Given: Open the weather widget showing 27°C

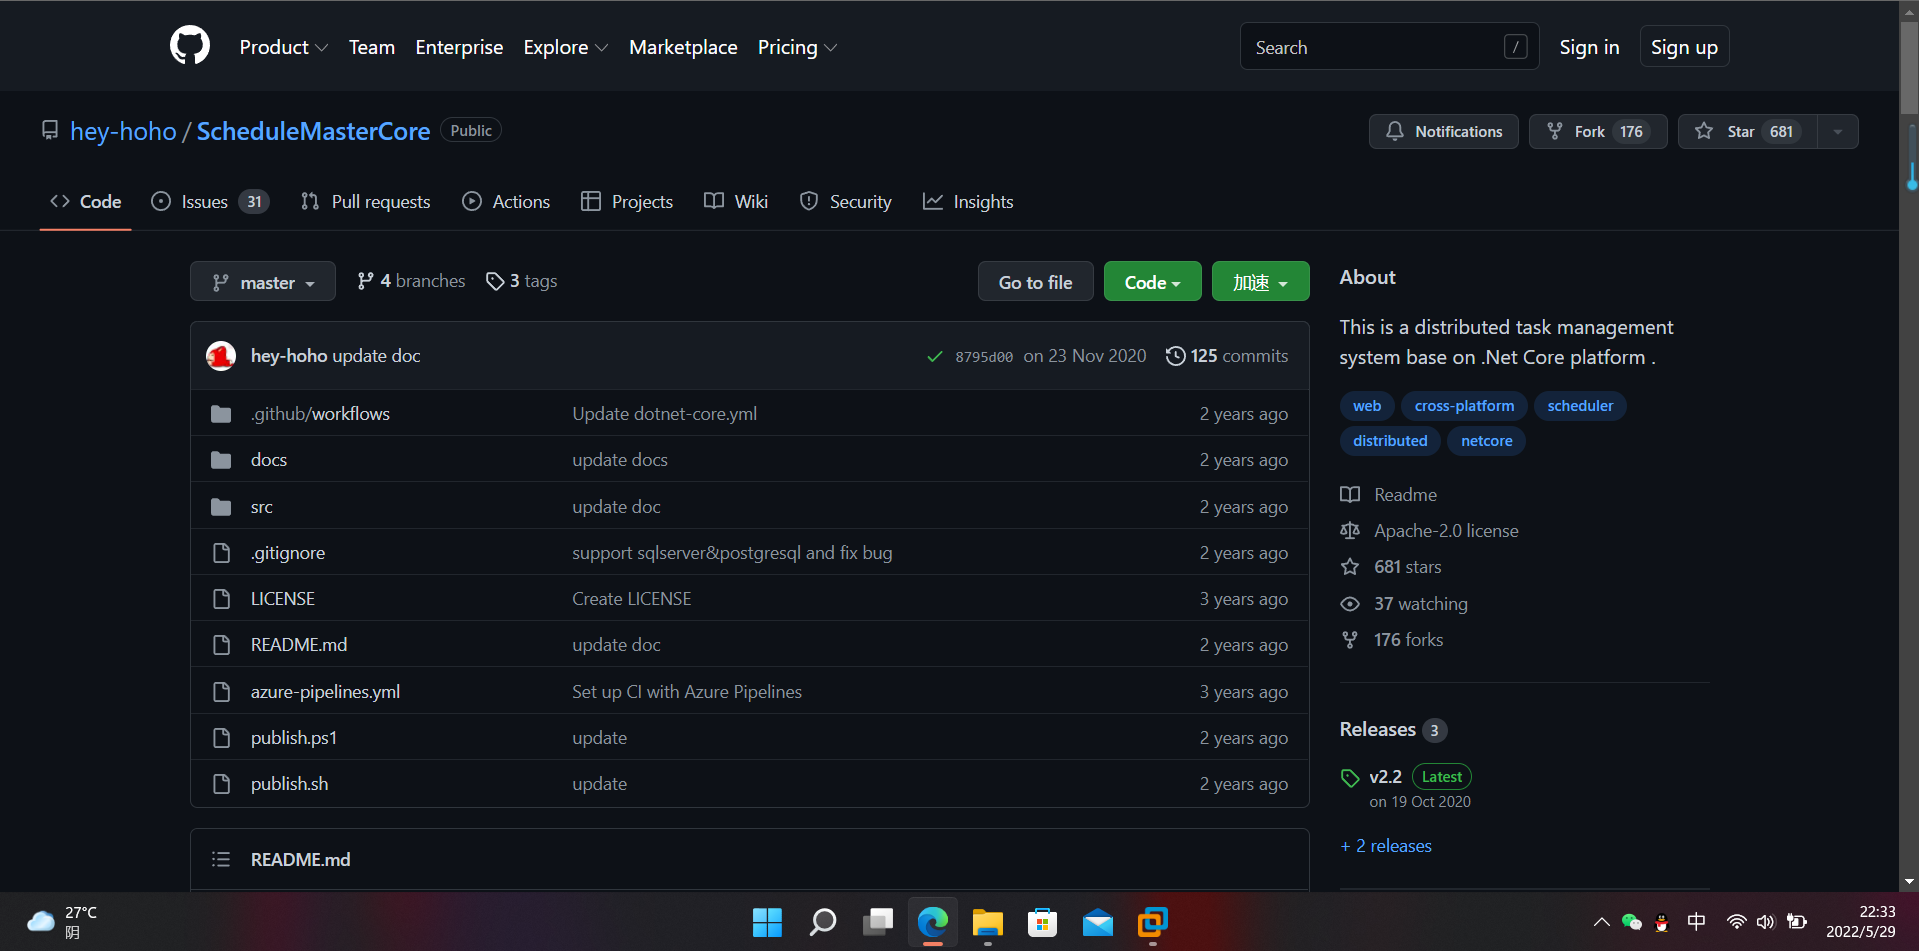Looking at the screenshot, I should 62,922.
